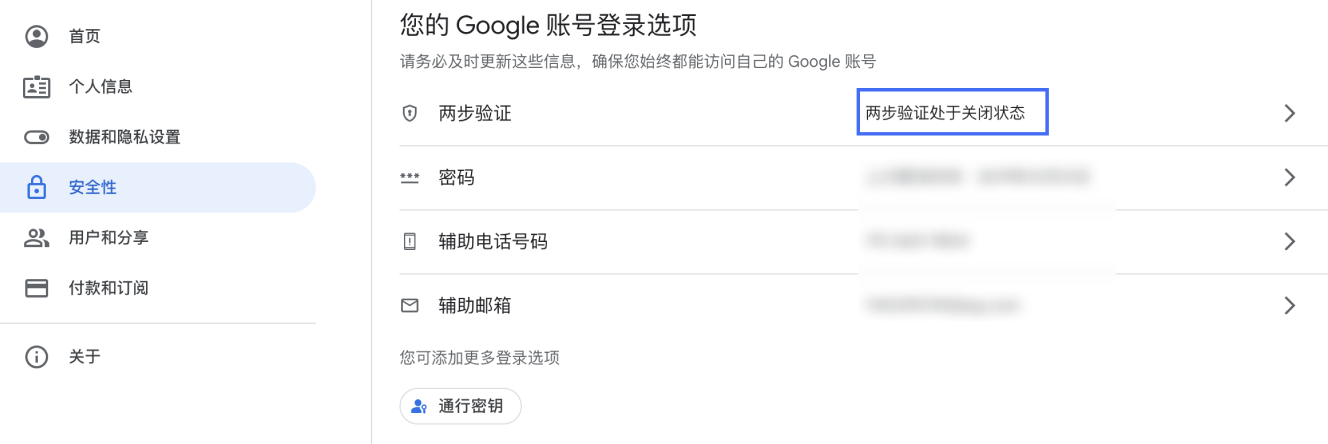The image size is (1328, 444).
Task: Click the shield icon beside 两步验证
Action: (x=409, y=114)
